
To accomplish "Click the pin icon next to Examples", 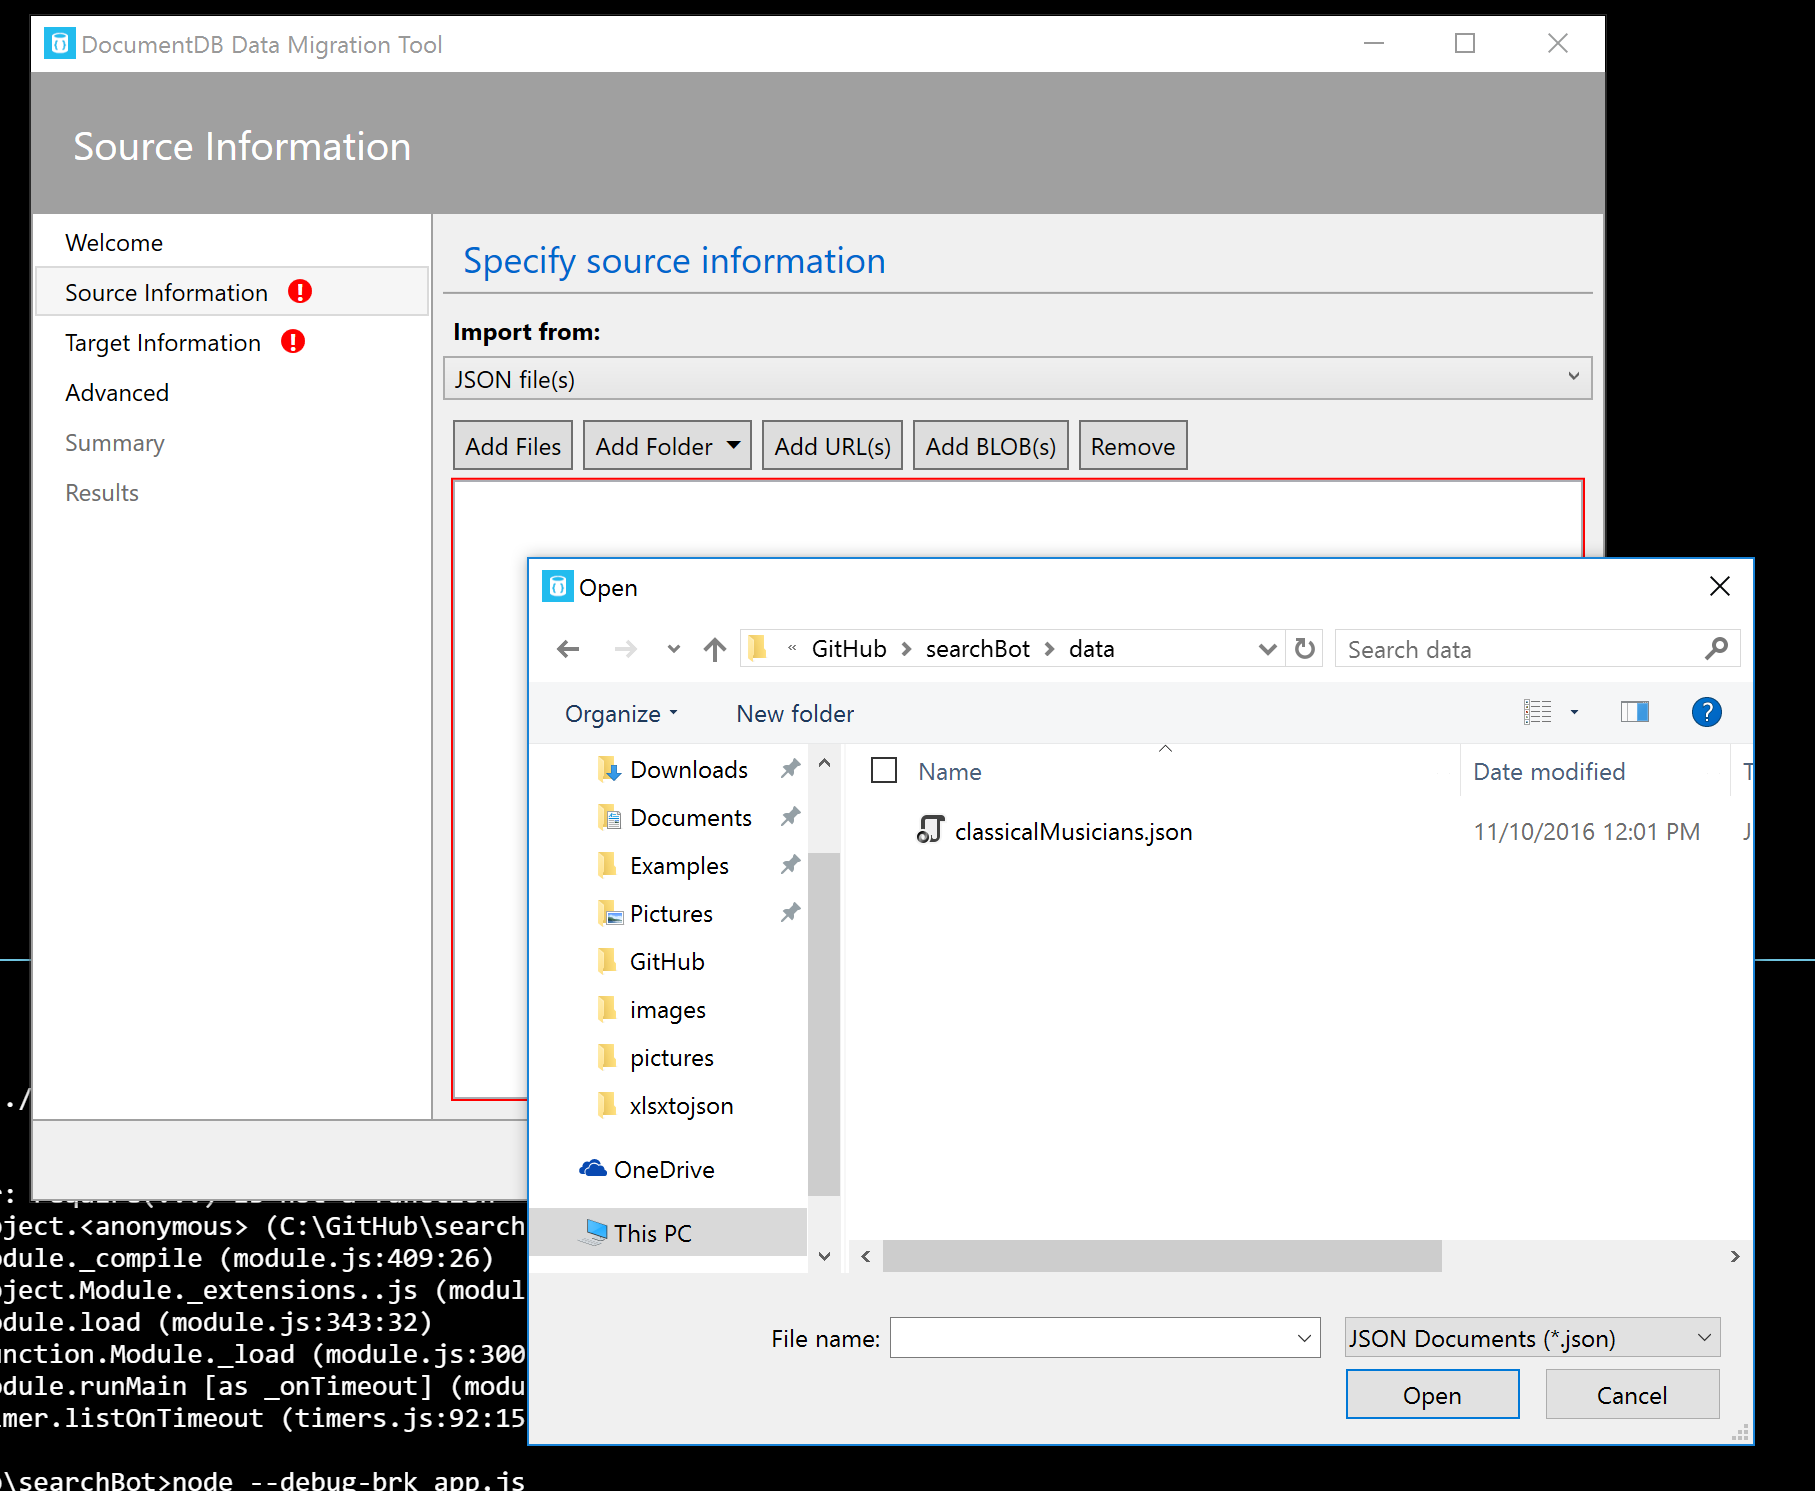I will (x=790, y=864).
